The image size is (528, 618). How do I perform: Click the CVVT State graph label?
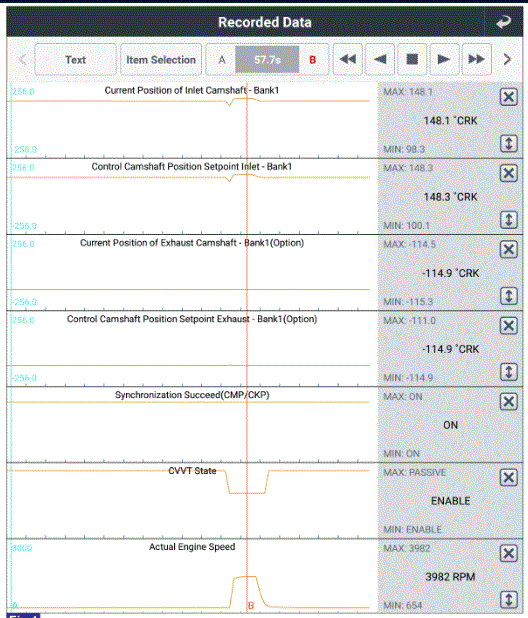coord(192,471)
